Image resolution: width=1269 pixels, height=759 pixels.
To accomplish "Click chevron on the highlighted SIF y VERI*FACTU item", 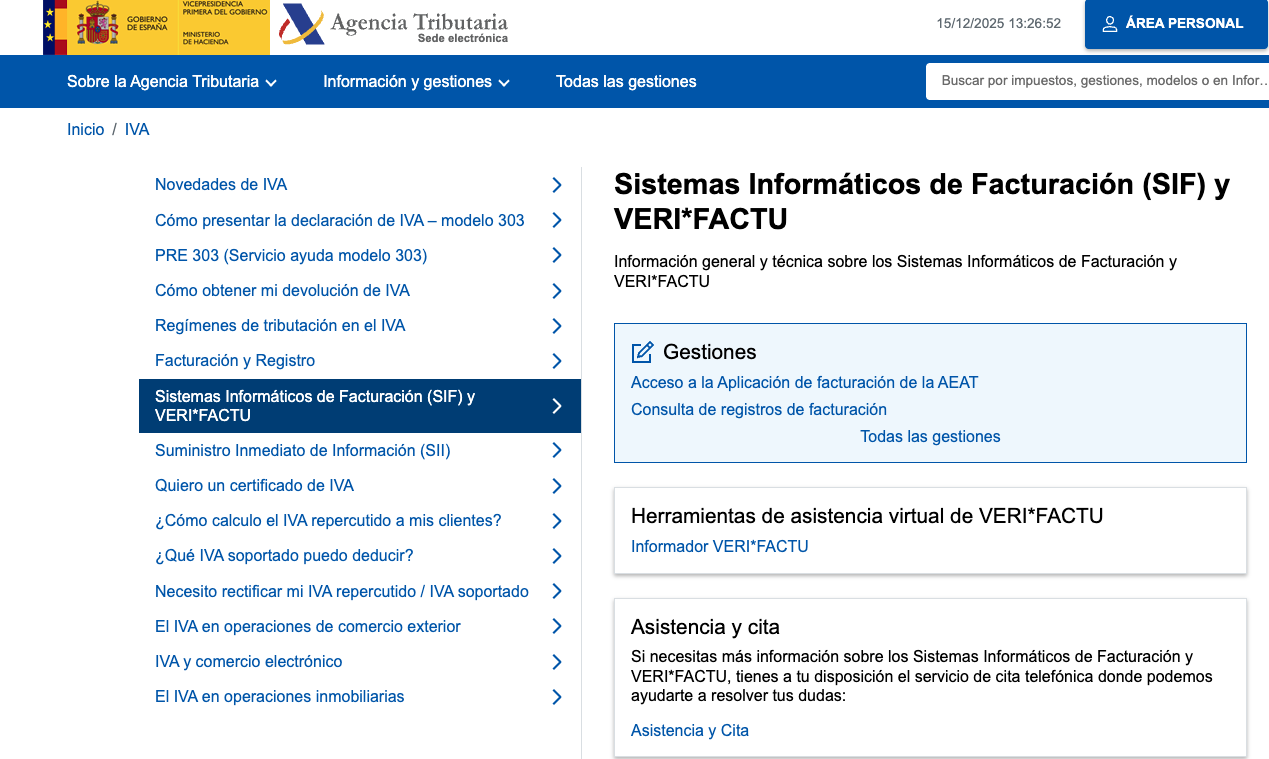I will [557, 406].
